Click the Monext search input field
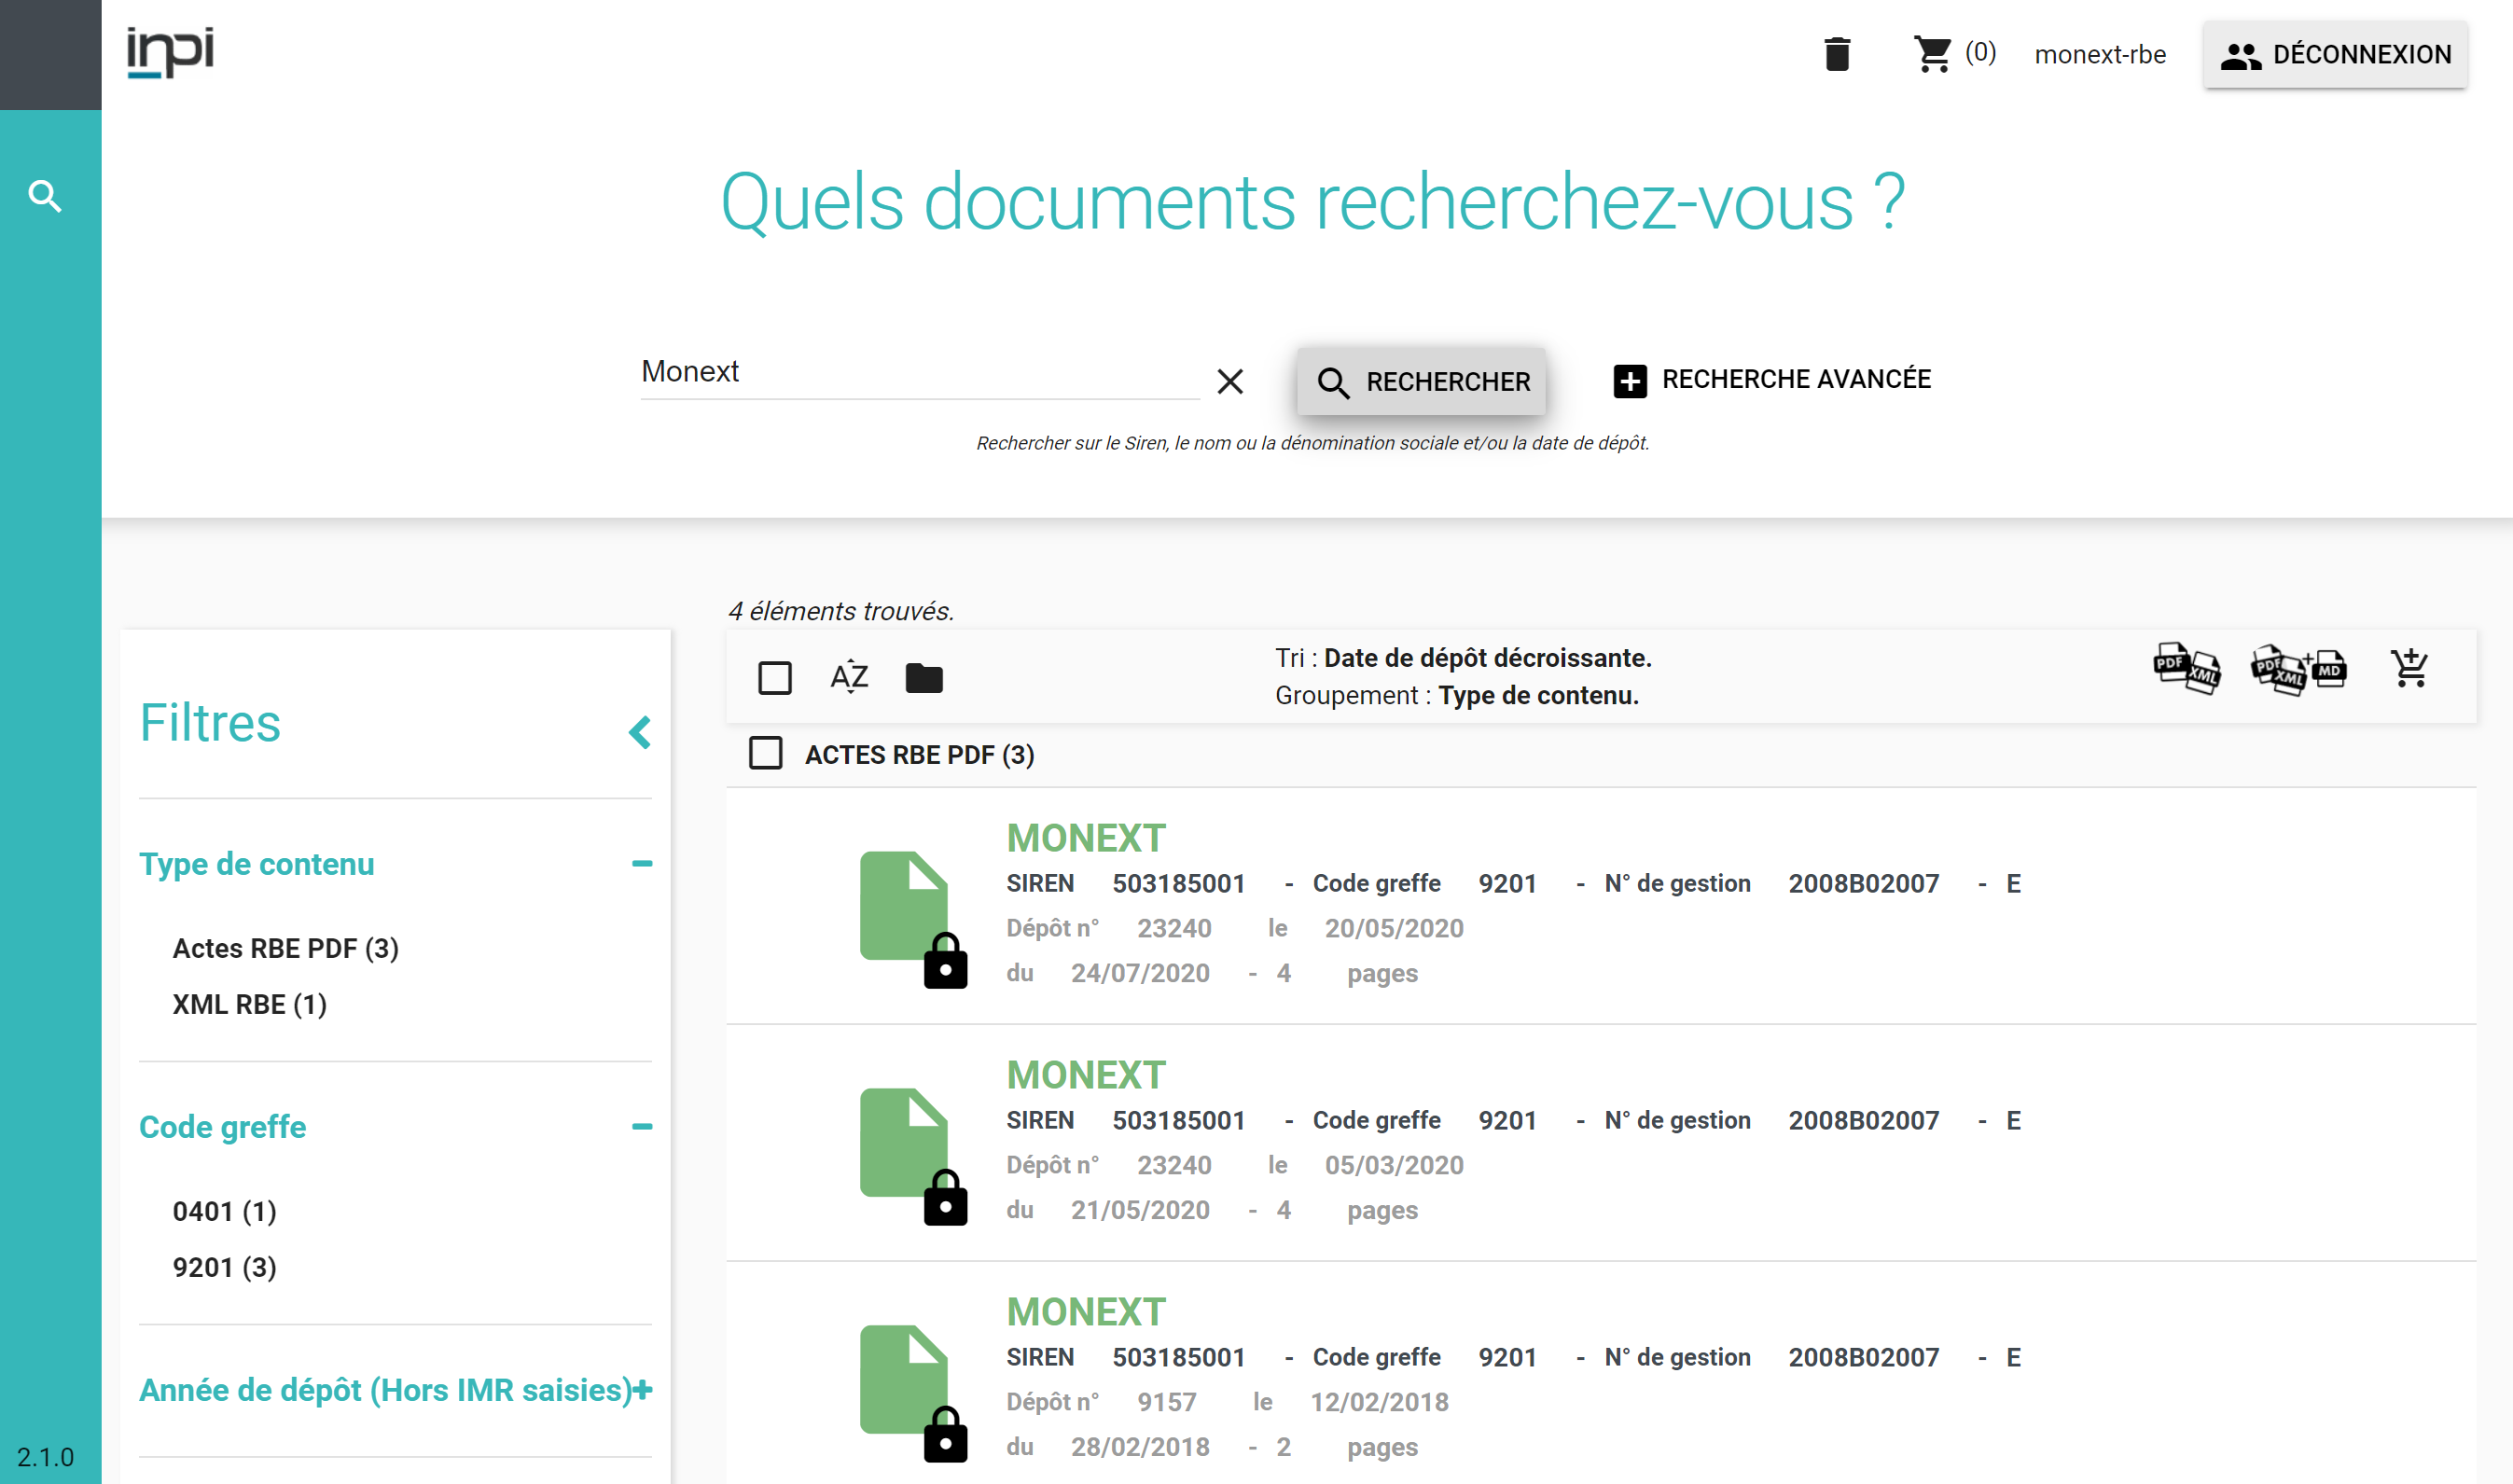Viewport: 2513px width, 1484px height. 918,372
